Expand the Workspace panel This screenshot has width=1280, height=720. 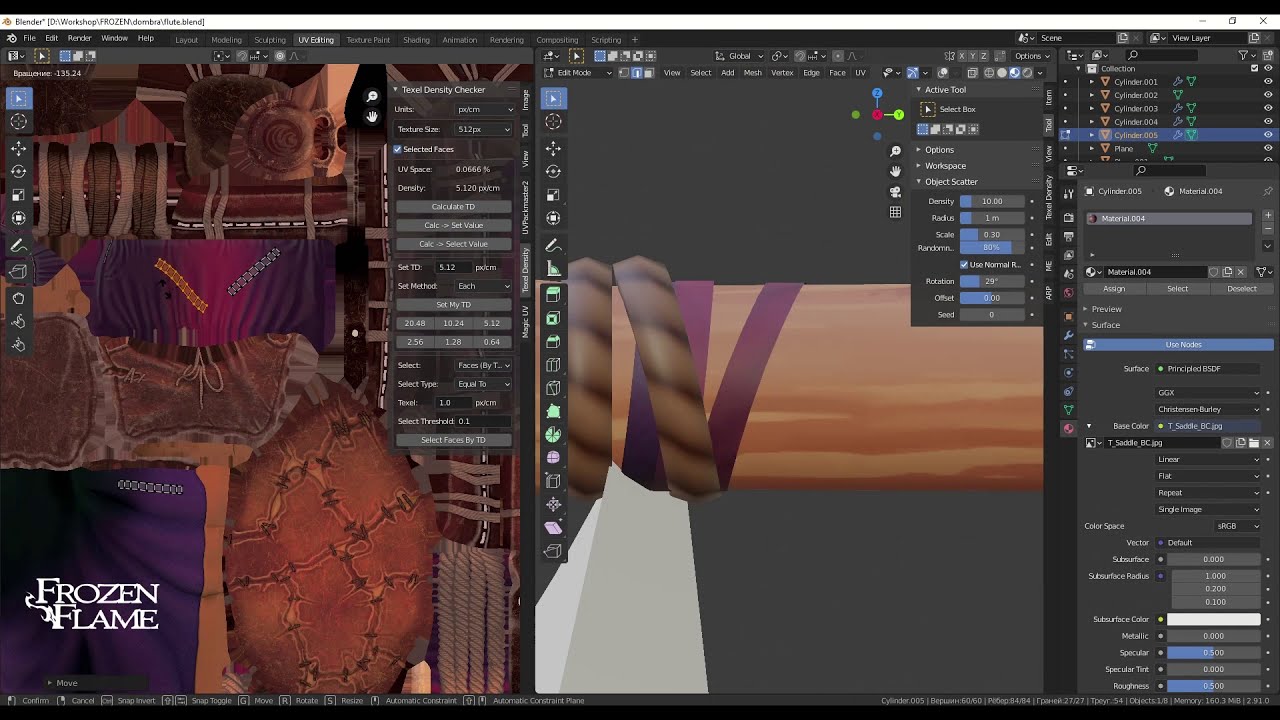pos(945,166)
